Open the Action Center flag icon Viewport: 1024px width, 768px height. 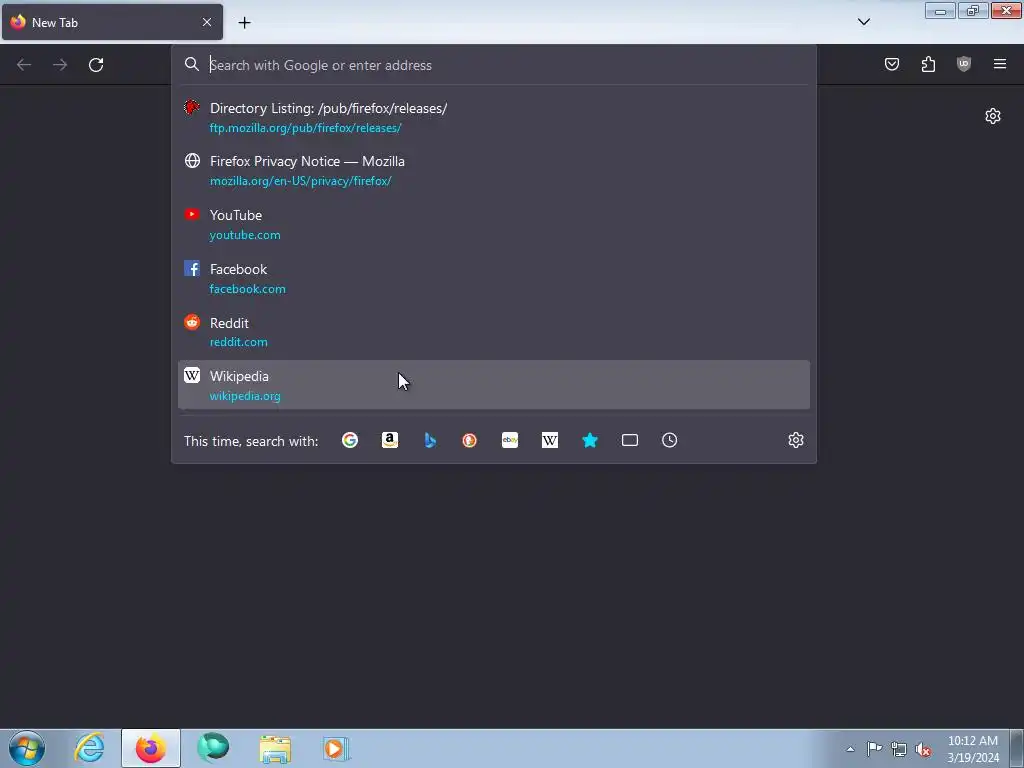pos(874,749)
